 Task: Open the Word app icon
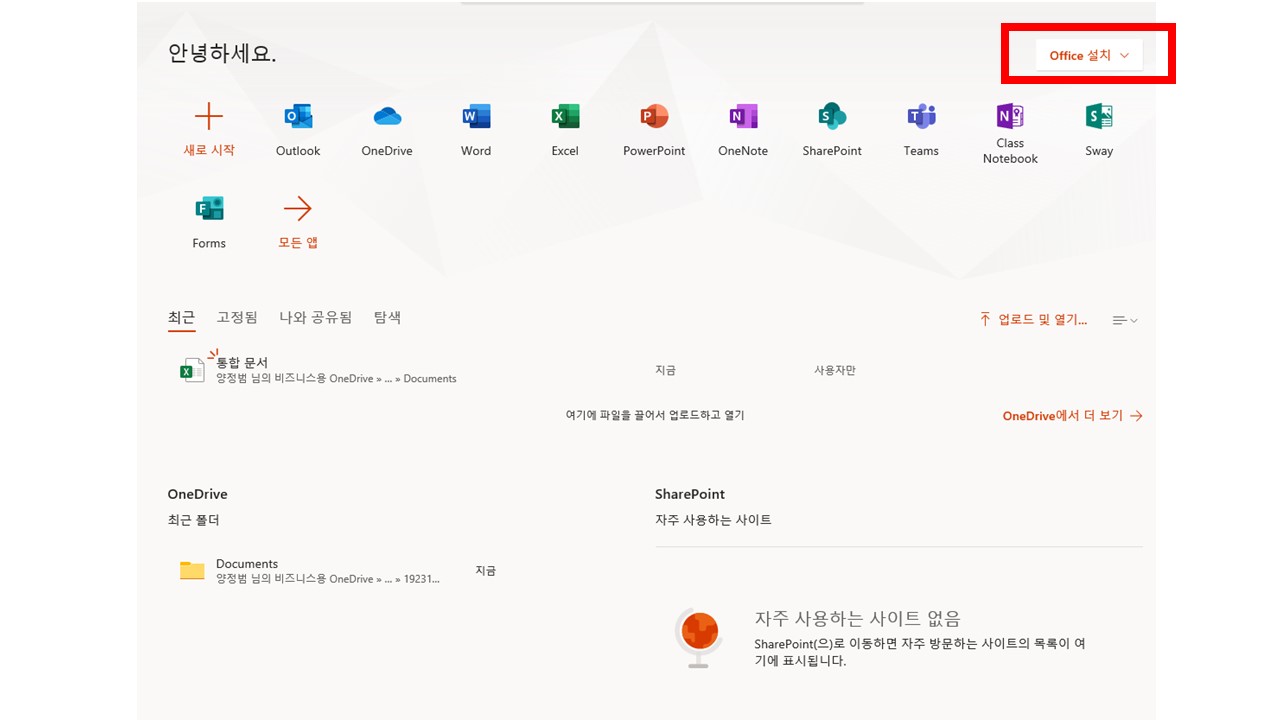476,117
